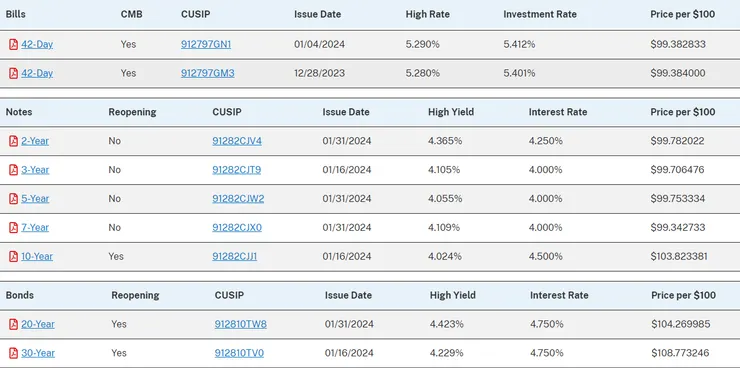Open the 2-Year note link
740x368 pixels.
tap(35, 141)
